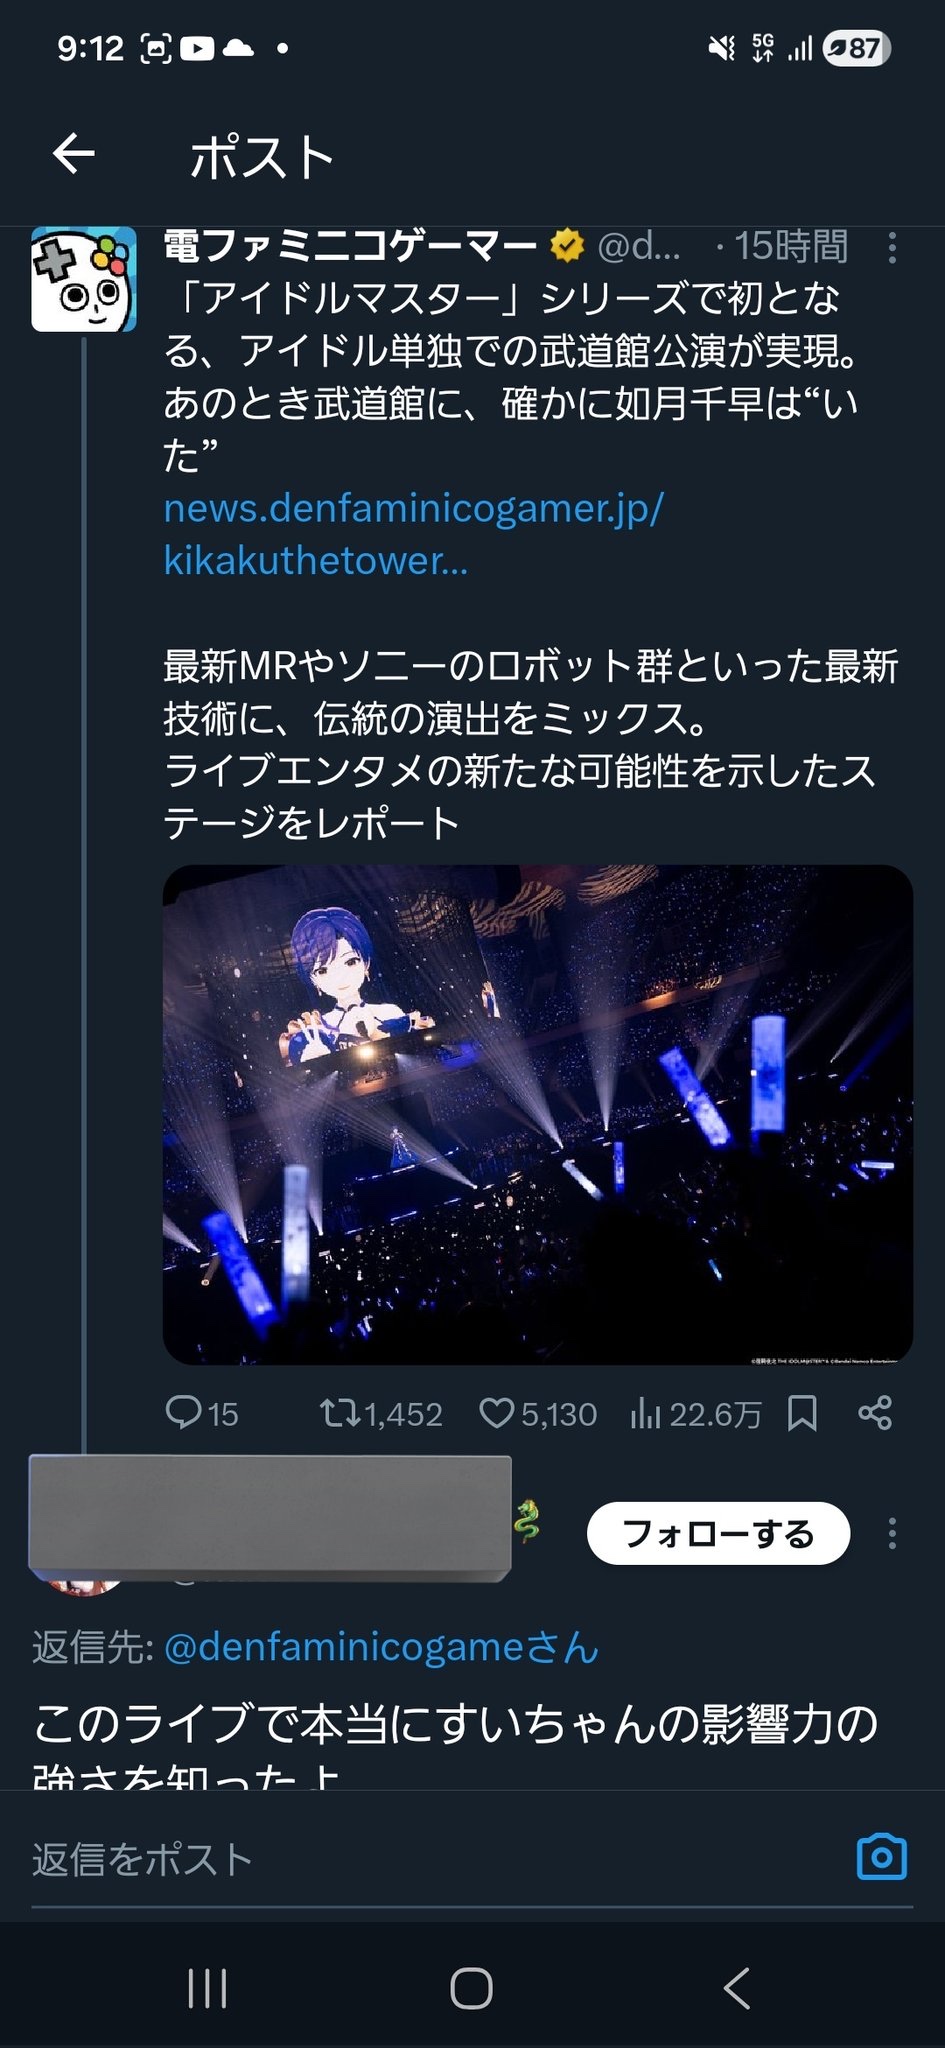View the concert stage photo
This screenshot has width=945, height=2048.
click(537, 1114)
